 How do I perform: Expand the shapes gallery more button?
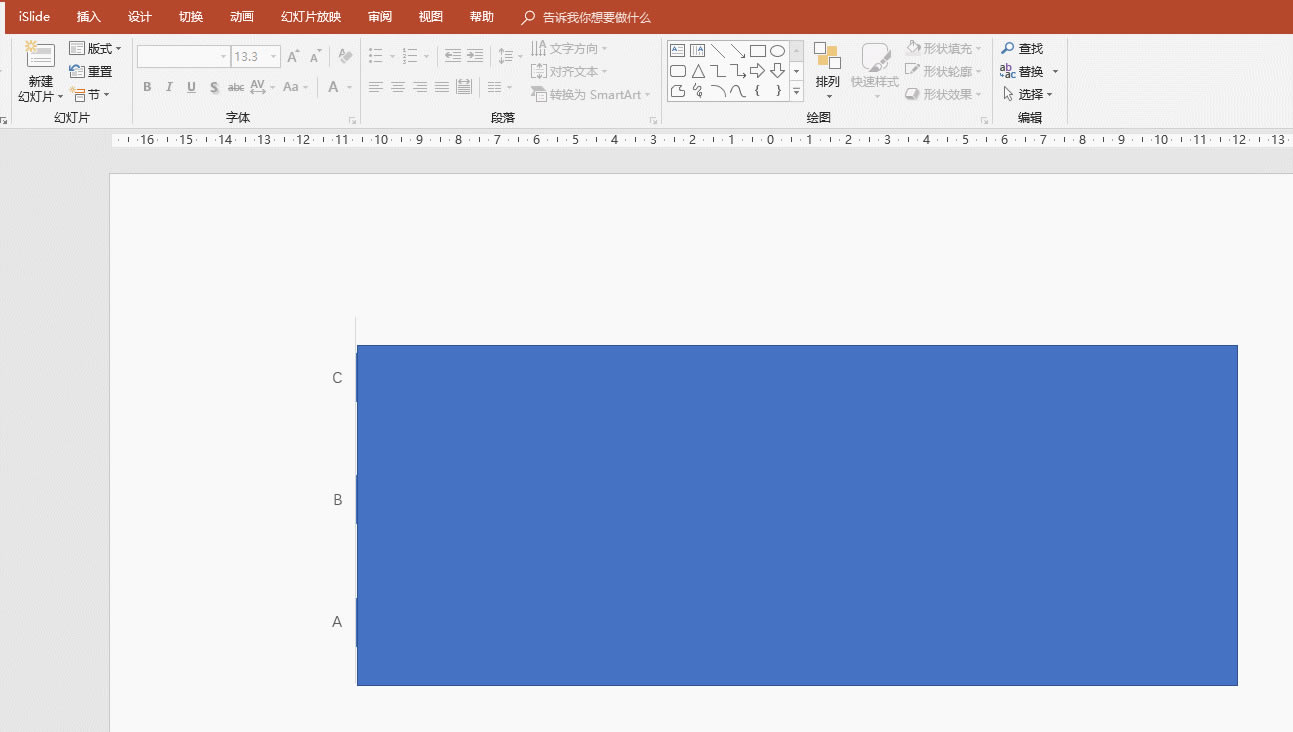(x=797, y=91)
